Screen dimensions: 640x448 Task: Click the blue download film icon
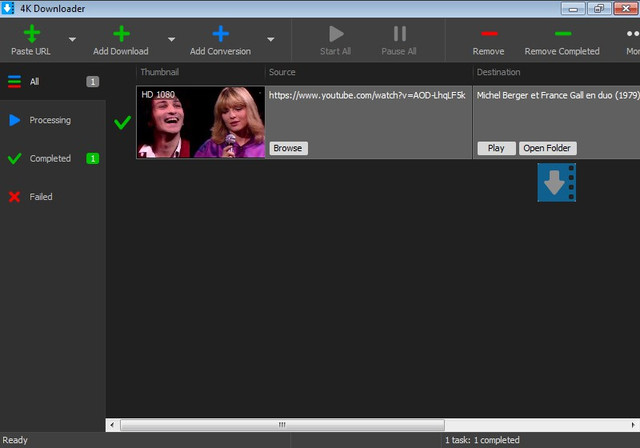[557, 182]
